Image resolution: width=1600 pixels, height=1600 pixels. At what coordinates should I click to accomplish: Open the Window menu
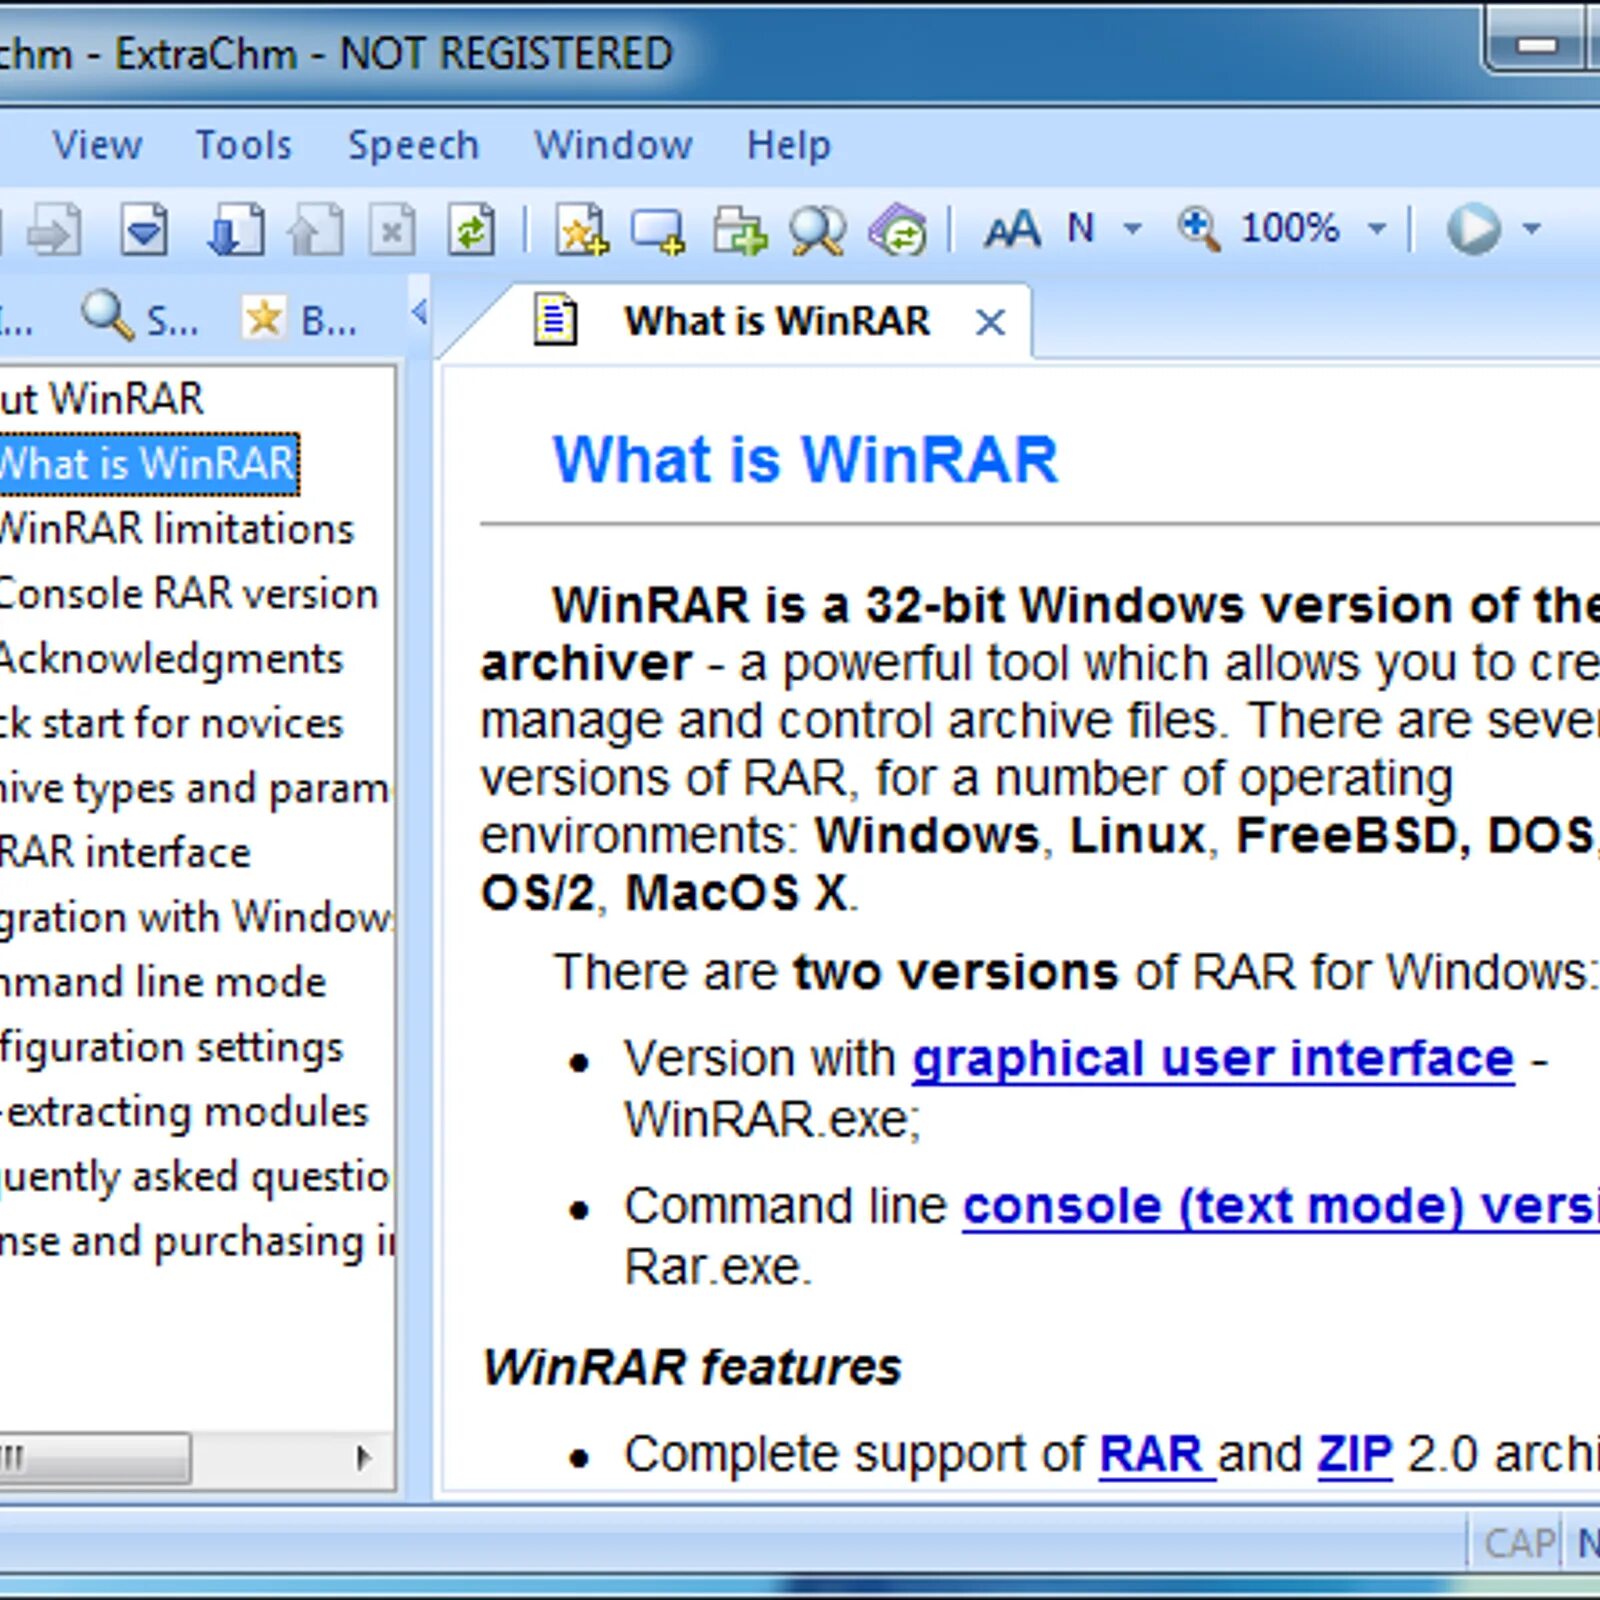[613, 146]
